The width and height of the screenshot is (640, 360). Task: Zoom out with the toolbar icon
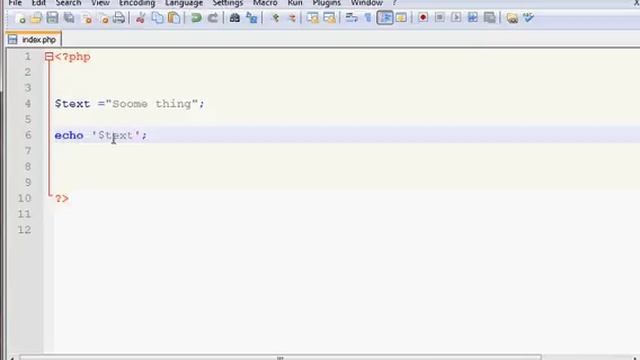click(291, 18)
